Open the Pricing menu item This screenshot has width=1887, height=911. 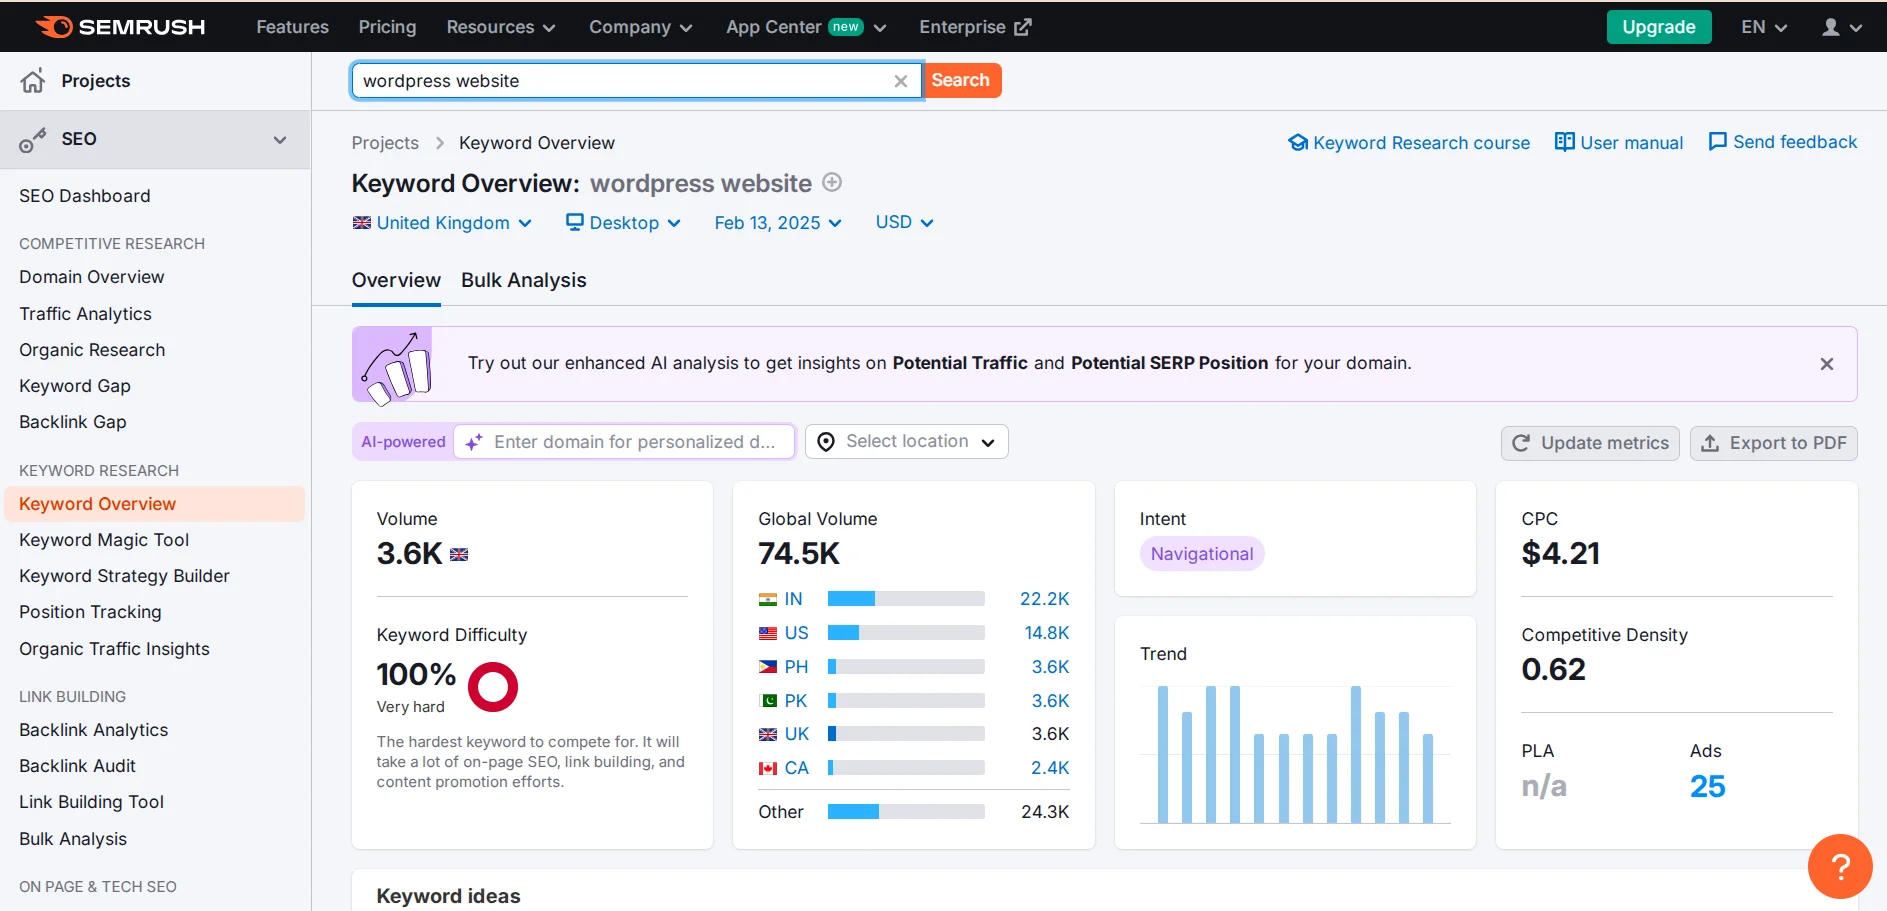pyautogui.click(x=387, y=27)
